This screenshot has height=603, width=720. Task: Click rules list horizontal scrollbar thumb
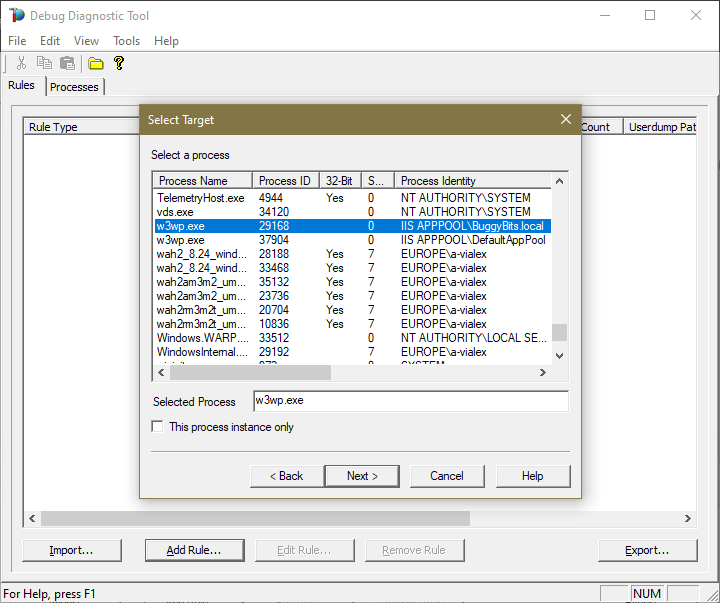click(x=255, y=518)
